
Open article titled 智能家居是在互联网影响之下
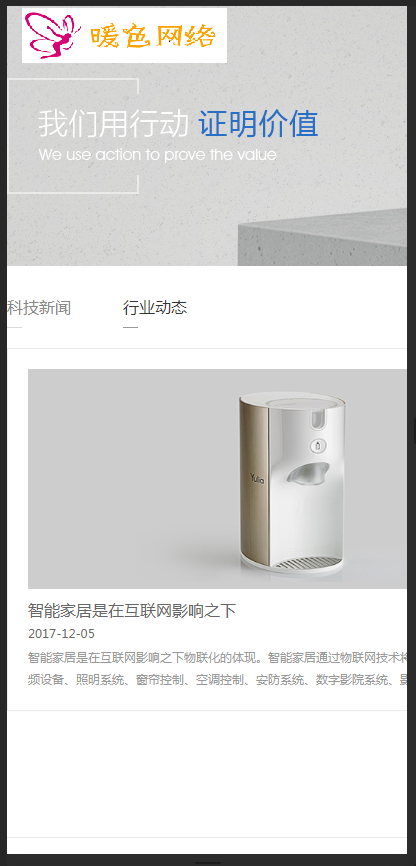(x=132, y=611)
